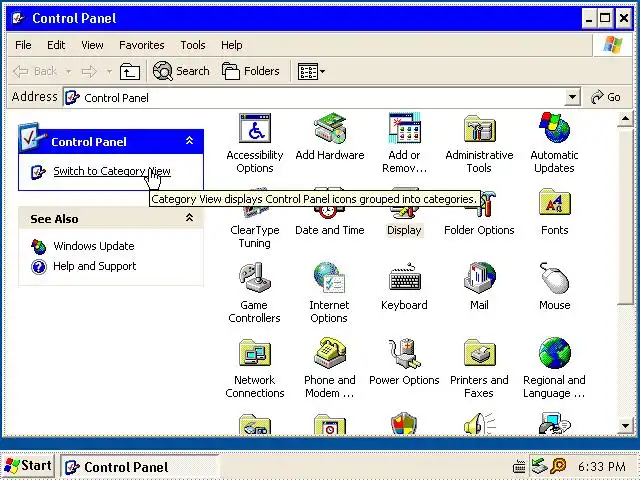The width and height of the screenshot is (640, 480).
Task: Click the vertical scrollbar thumb
Action: point(625,216)
